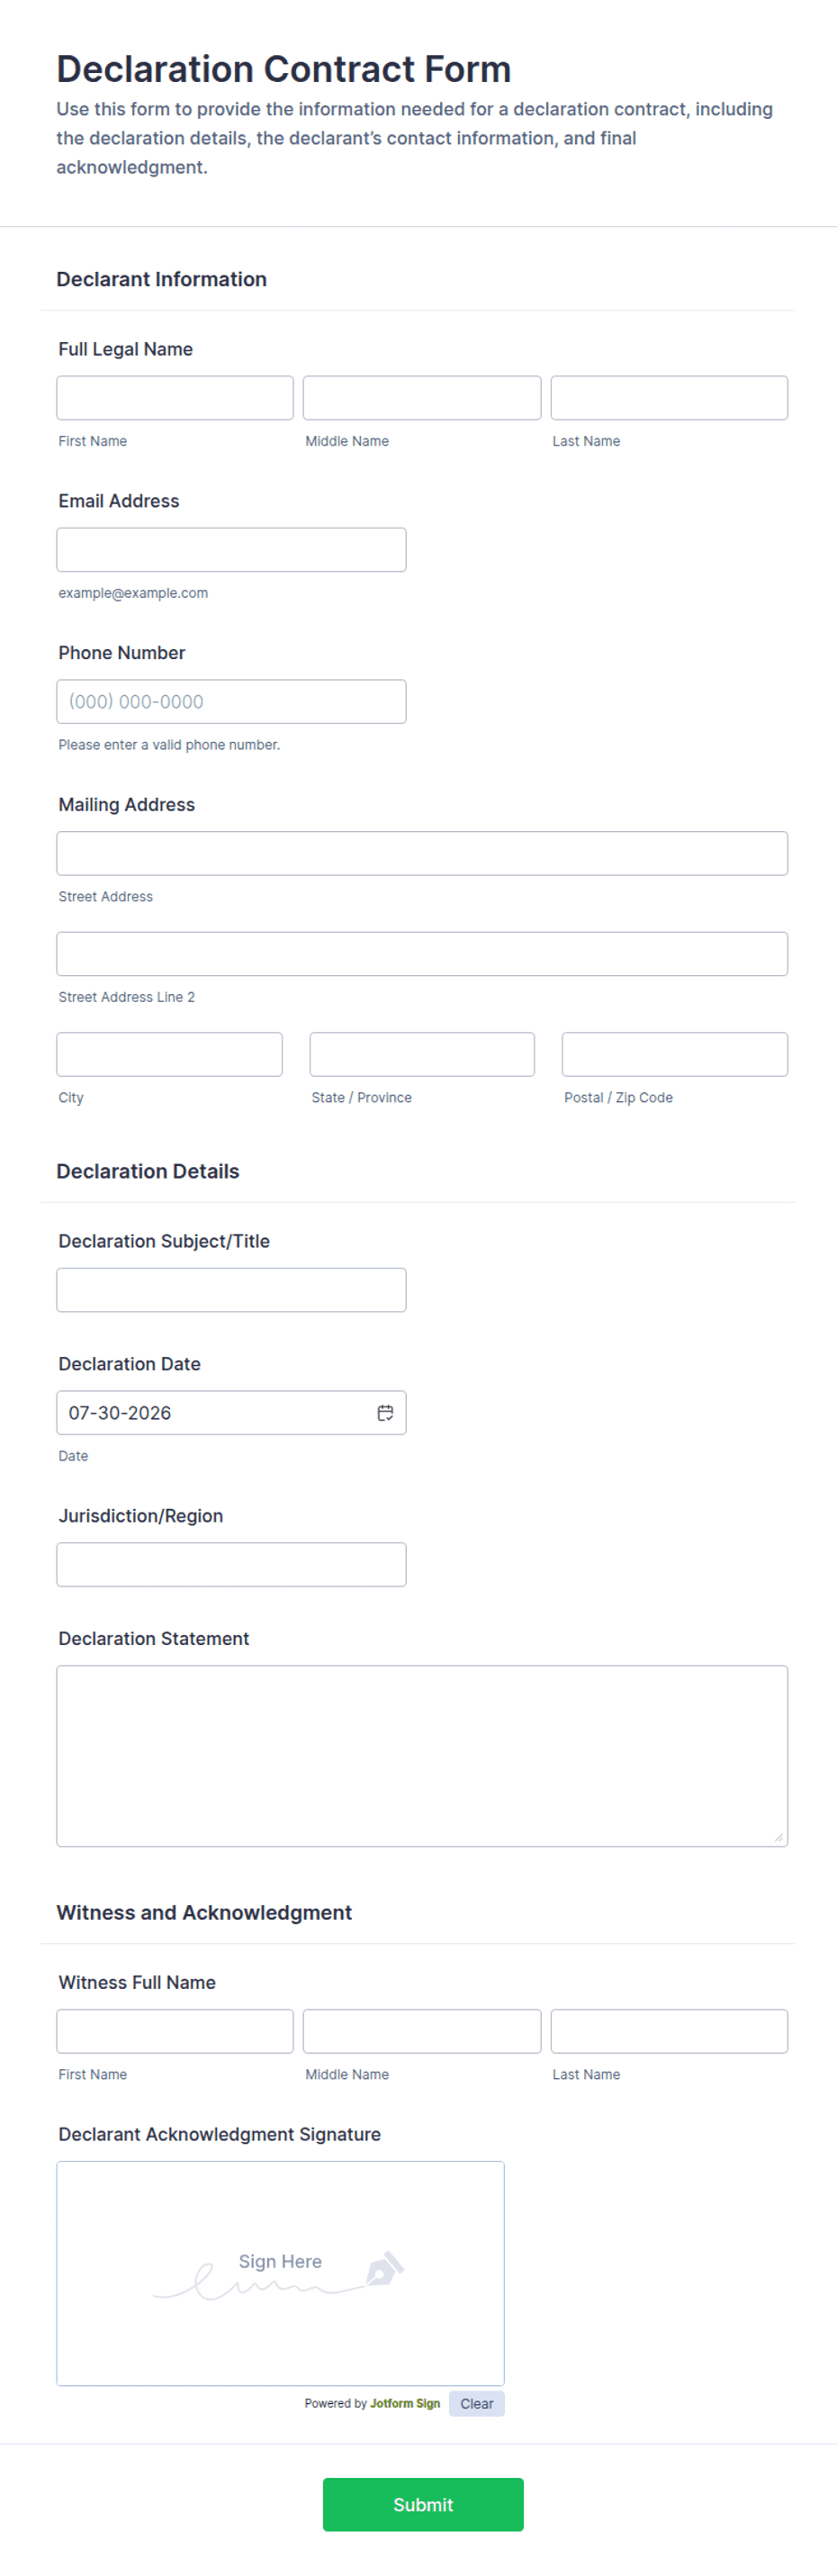Focus the declarant First Name field
Viewport: 837px width, 2576px height.
click(175, 398)
